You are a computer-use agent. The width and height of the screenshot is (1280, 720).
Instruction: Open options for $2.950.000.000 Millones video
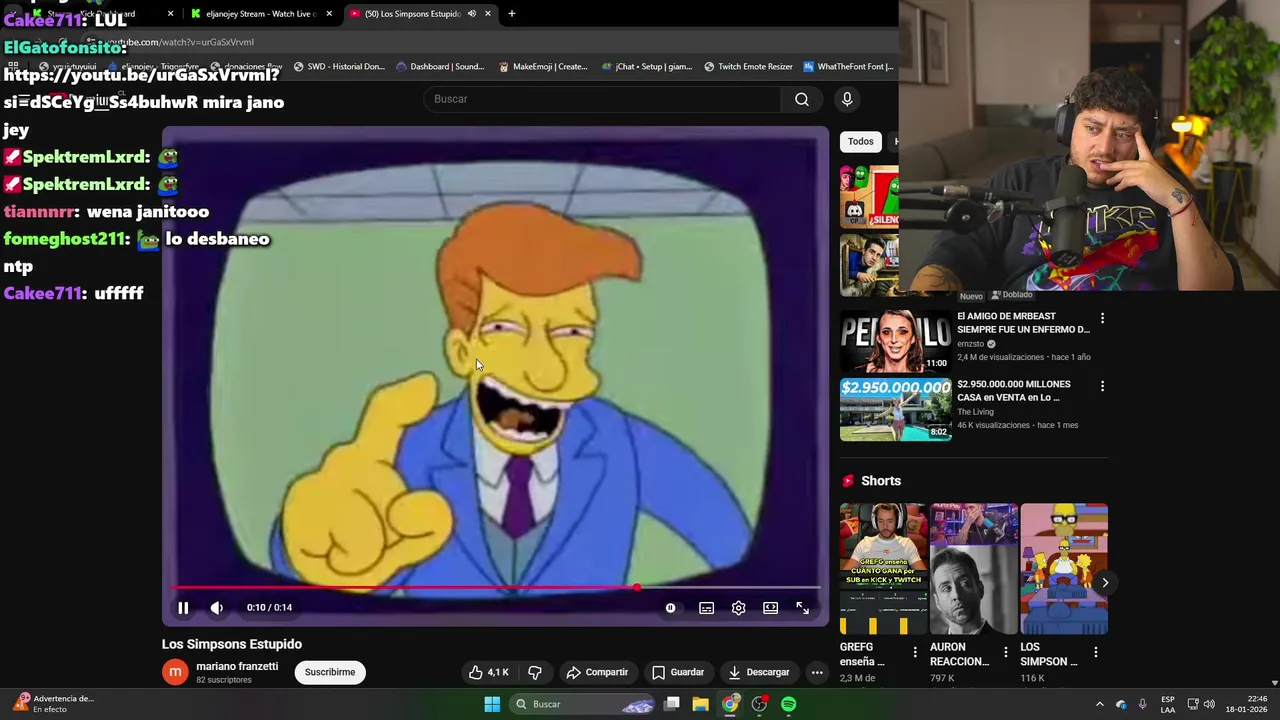point(1102,386)
